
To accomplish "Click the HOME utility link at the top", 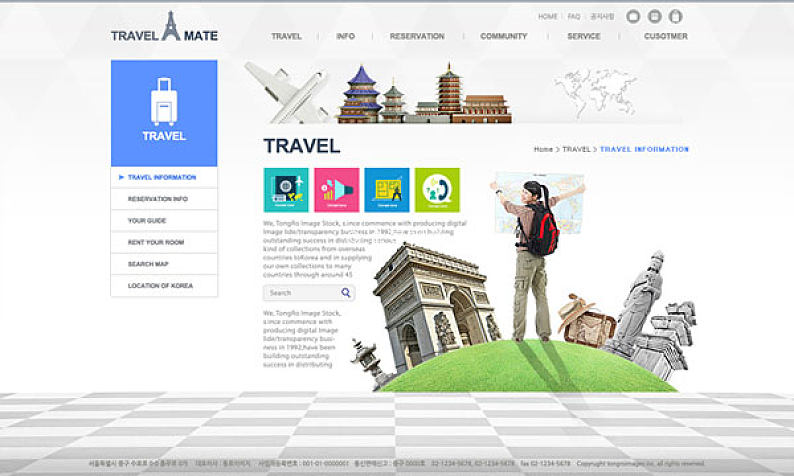I will 547,17.
